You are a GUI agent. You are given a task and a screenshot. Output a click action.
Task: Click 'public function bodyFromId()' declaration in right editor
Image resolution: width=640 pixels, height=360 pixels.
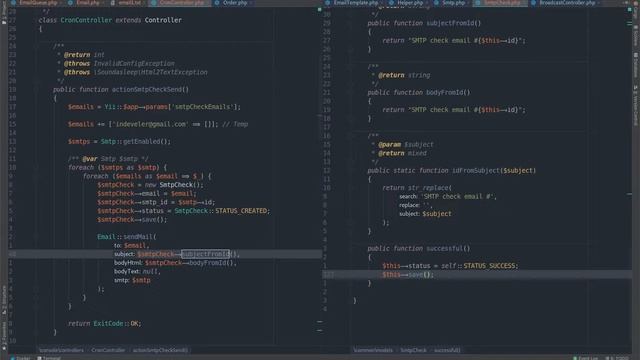tap(419, 92)
